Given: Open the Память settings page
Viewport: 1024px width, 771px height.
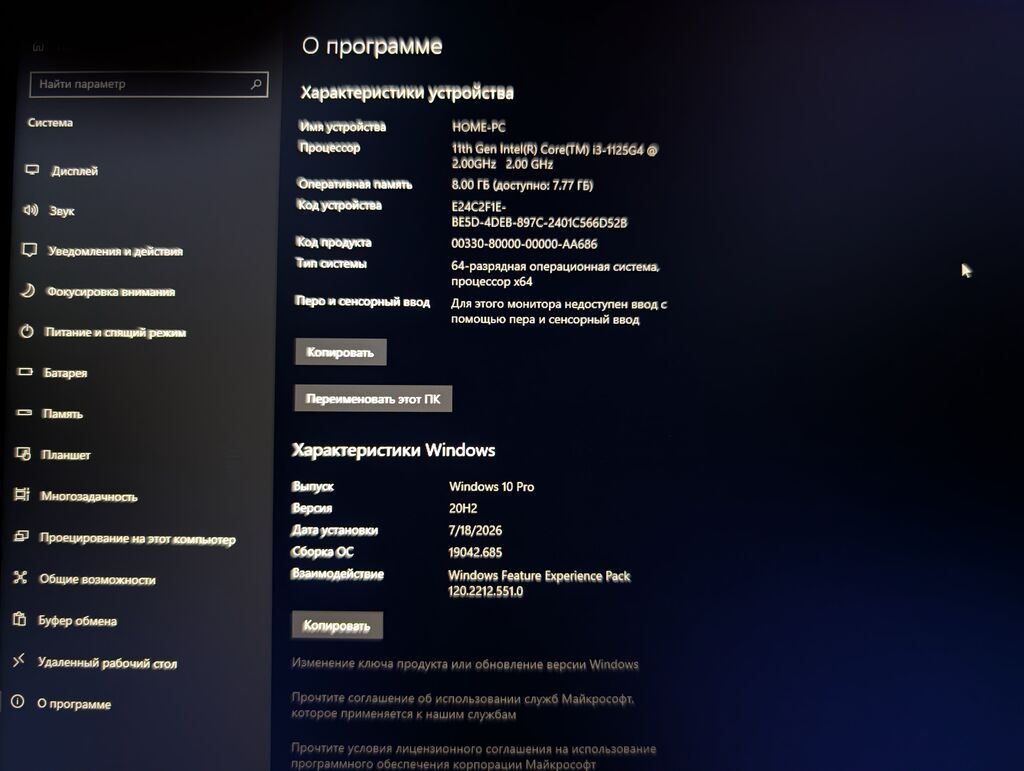Looking at the screenshot, I should click(x=62, y=414).
